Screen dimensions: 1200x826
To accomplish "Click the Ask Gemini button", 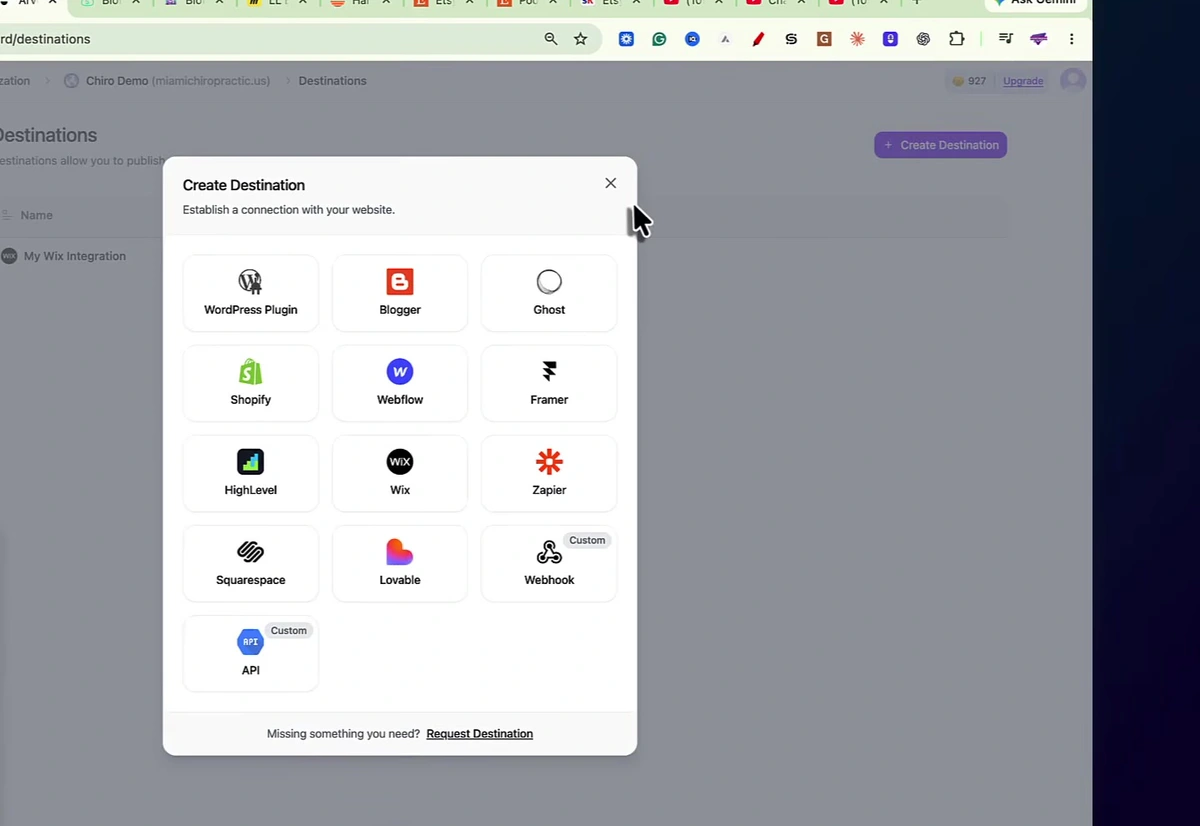I will pos(1036,3).
